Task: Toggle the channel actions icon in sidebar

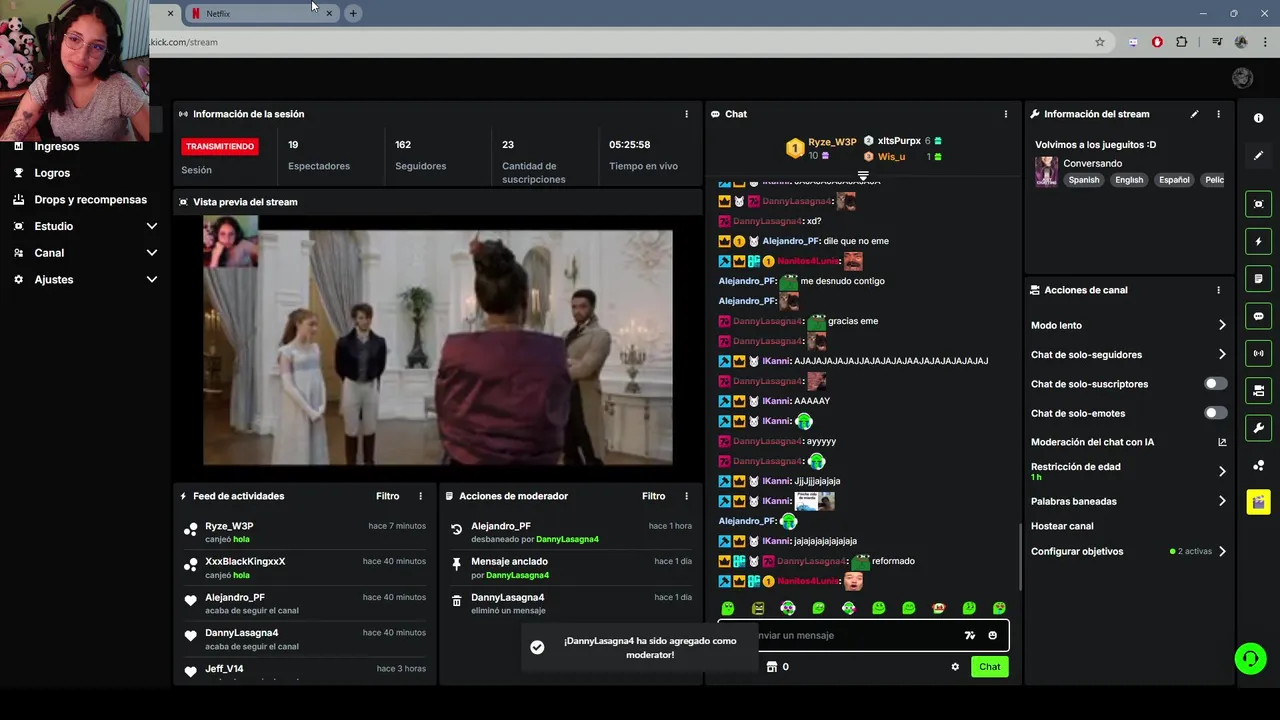Action: [1258, 390]
